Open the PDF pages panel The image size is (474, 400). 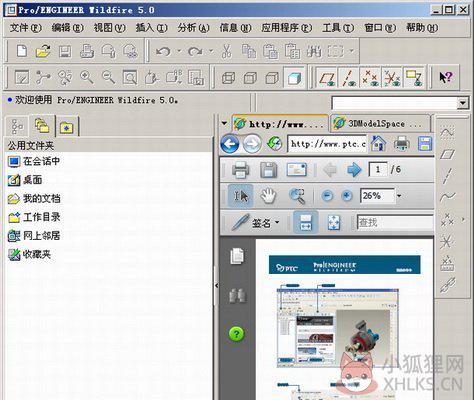pos(237,256)
